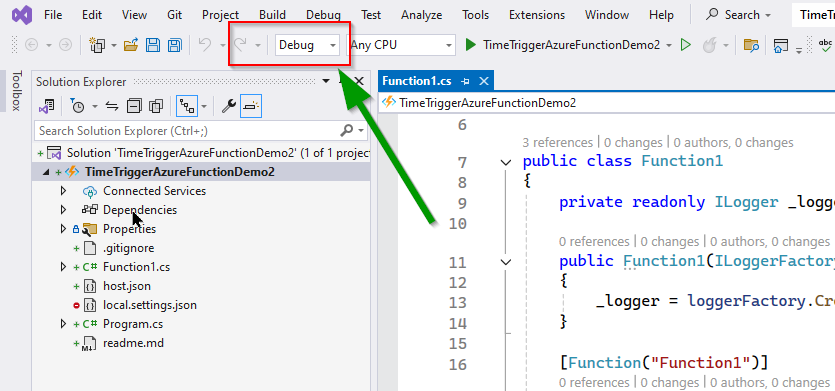This screenshot has height=391, width=835.
Task: Open the Toolbox side tab
Action: point(16,90)
